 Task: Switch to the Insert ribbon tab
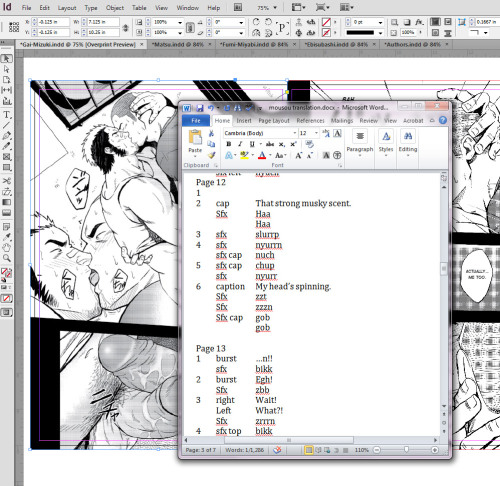click(x=244, y=121)
